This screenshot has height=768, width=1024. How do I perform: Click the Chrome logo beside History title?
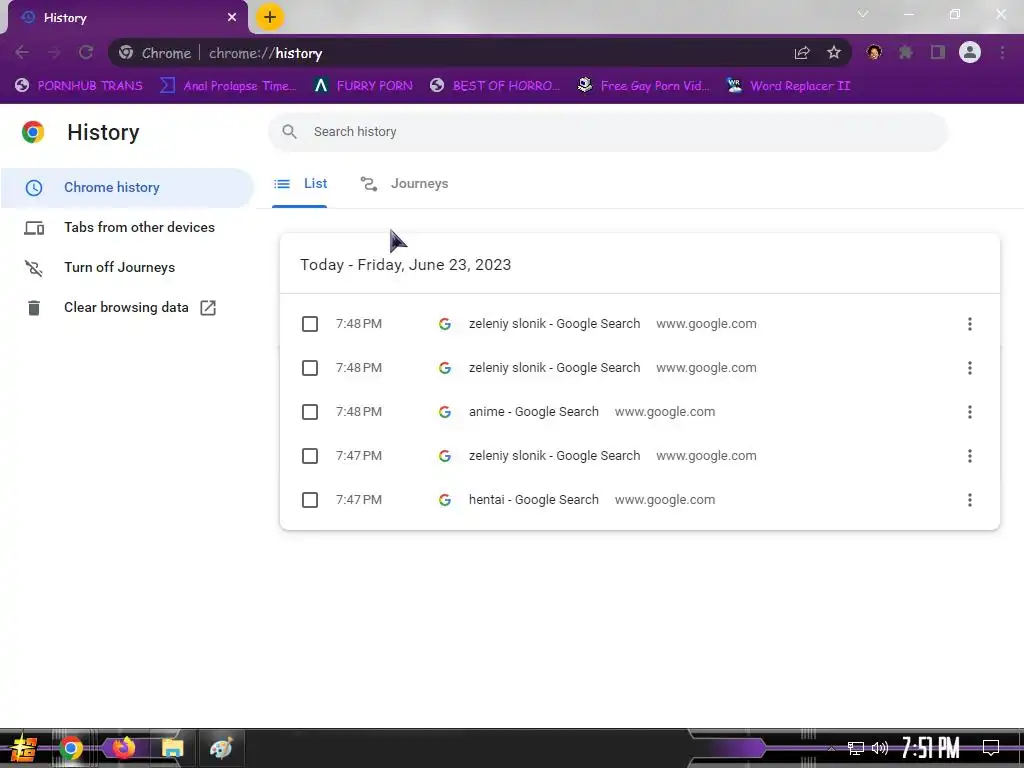coord(33,132)
